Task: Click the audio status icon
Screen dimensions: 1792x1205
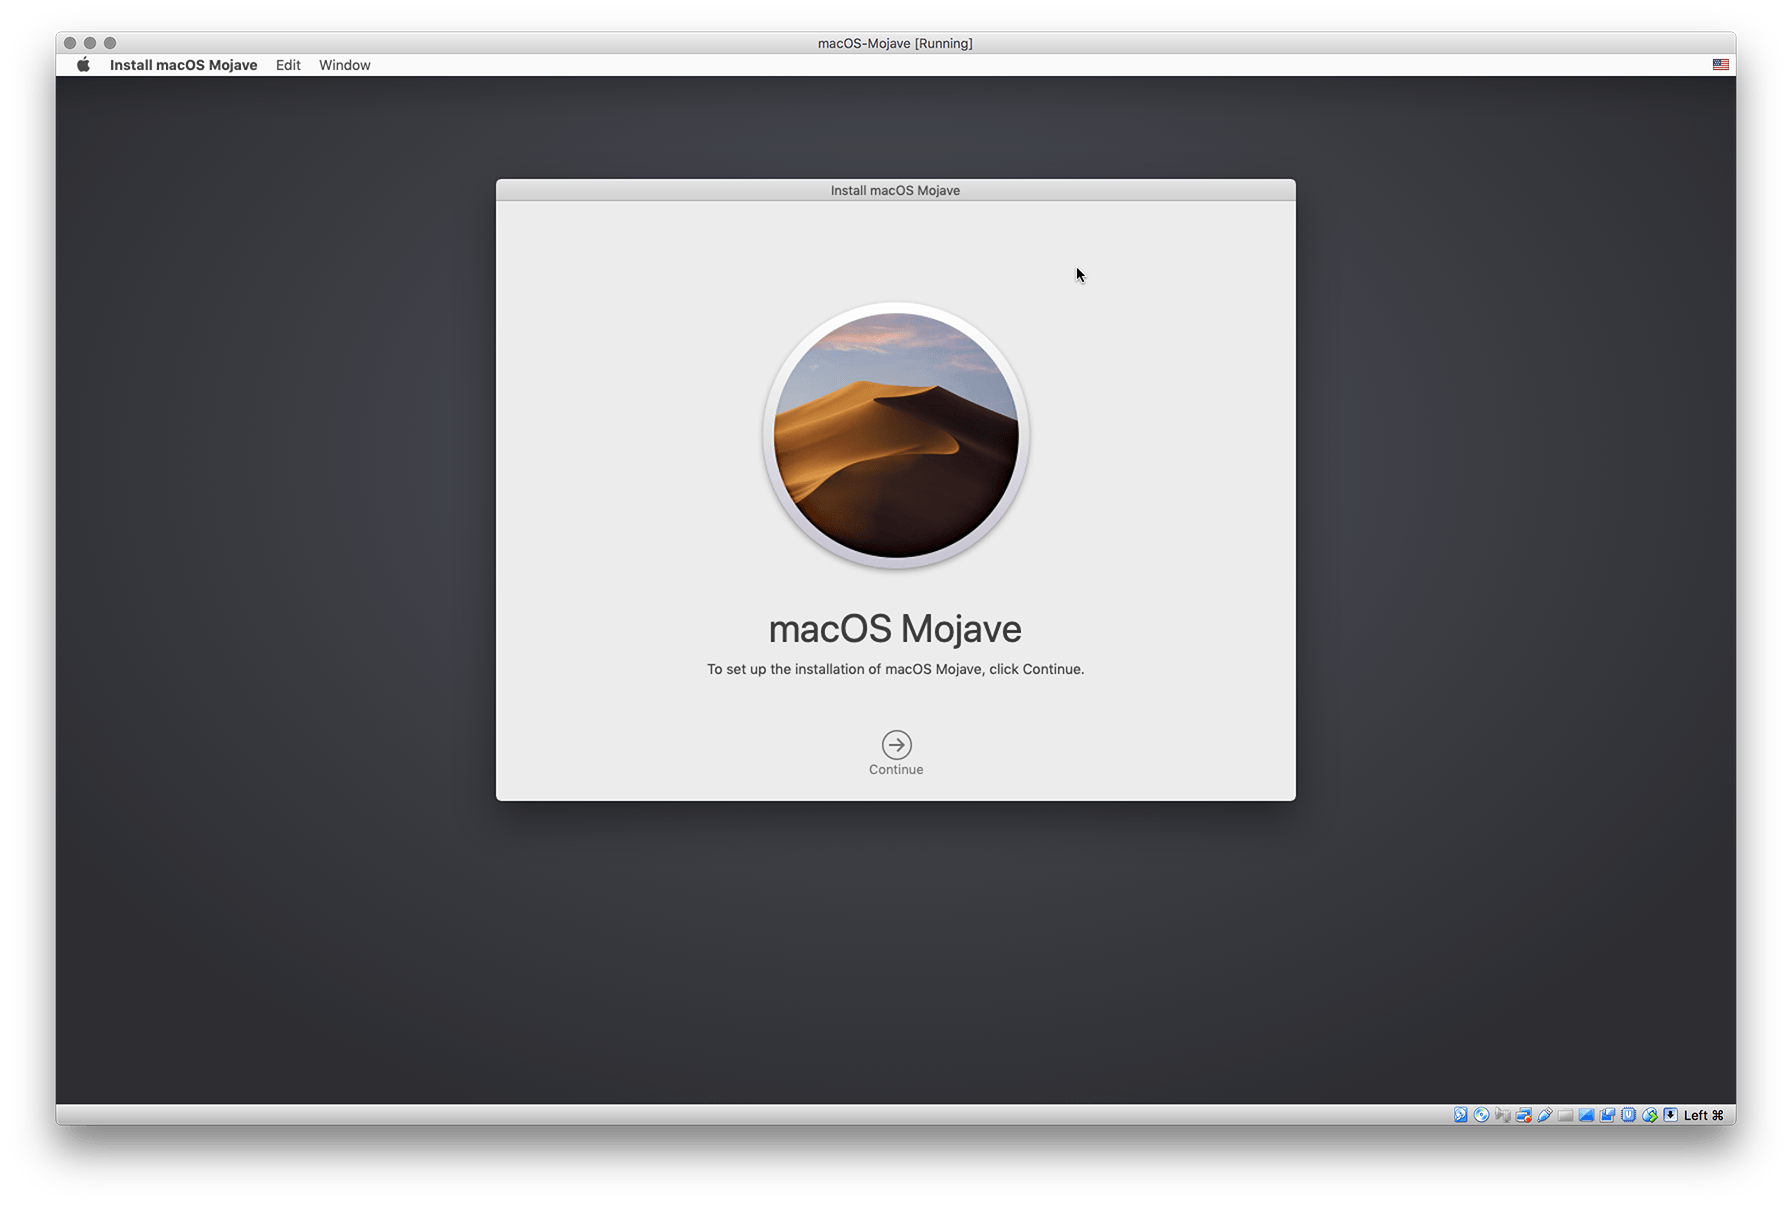Action: click(x=1503, y=1115)
